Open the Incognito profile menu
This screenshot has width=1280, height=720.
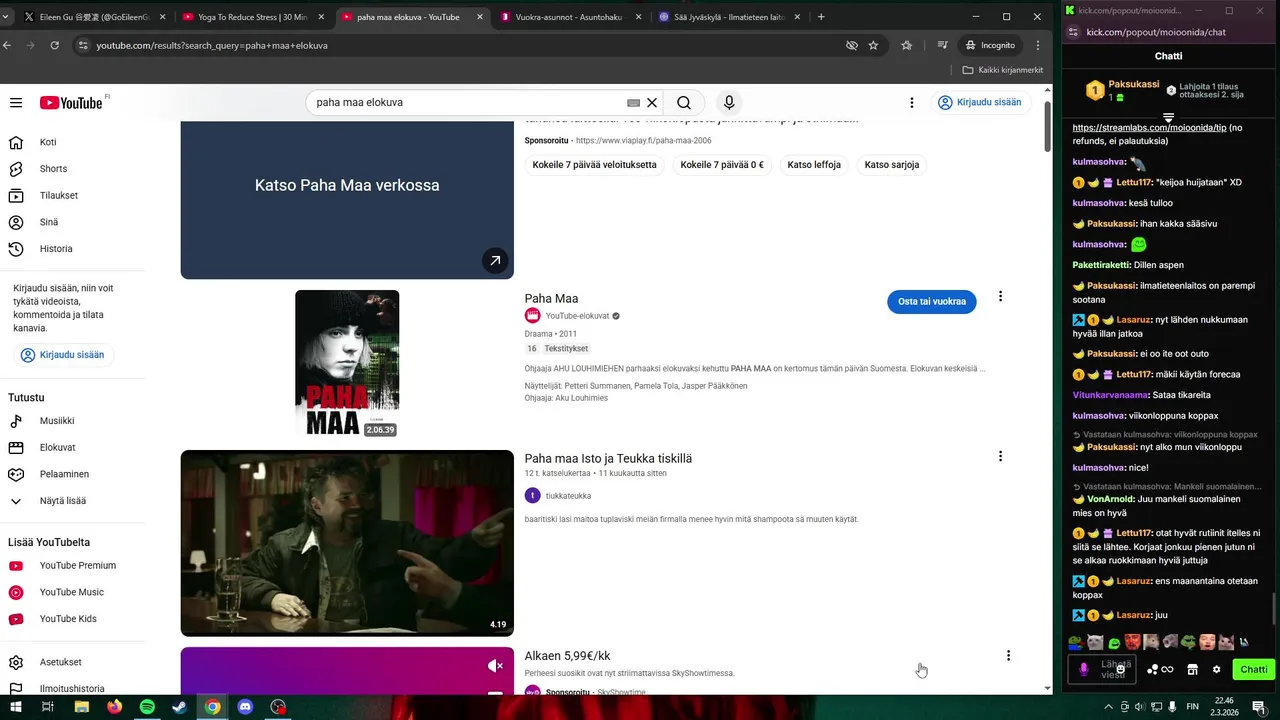click(991, 45)
